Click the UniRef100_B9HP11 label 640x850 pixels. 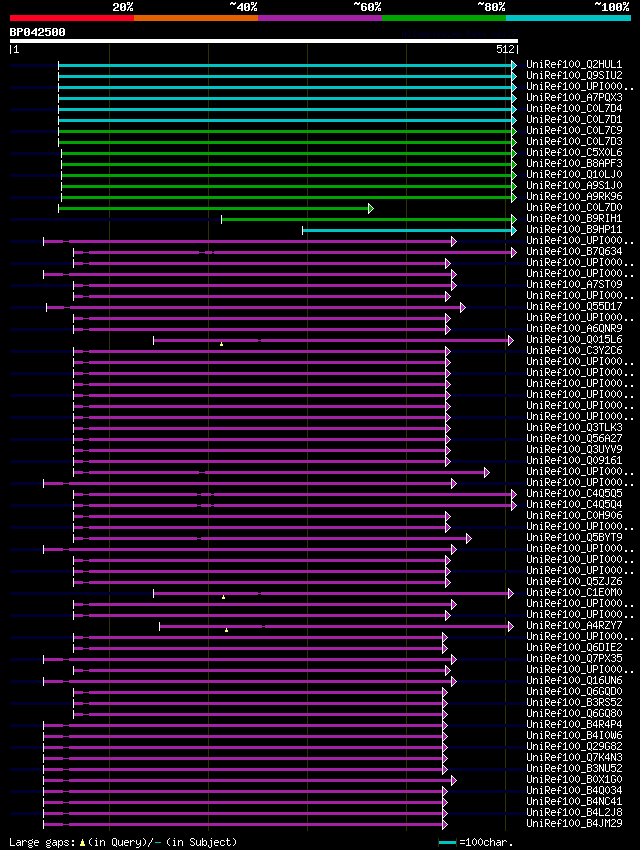click(574, 229)
